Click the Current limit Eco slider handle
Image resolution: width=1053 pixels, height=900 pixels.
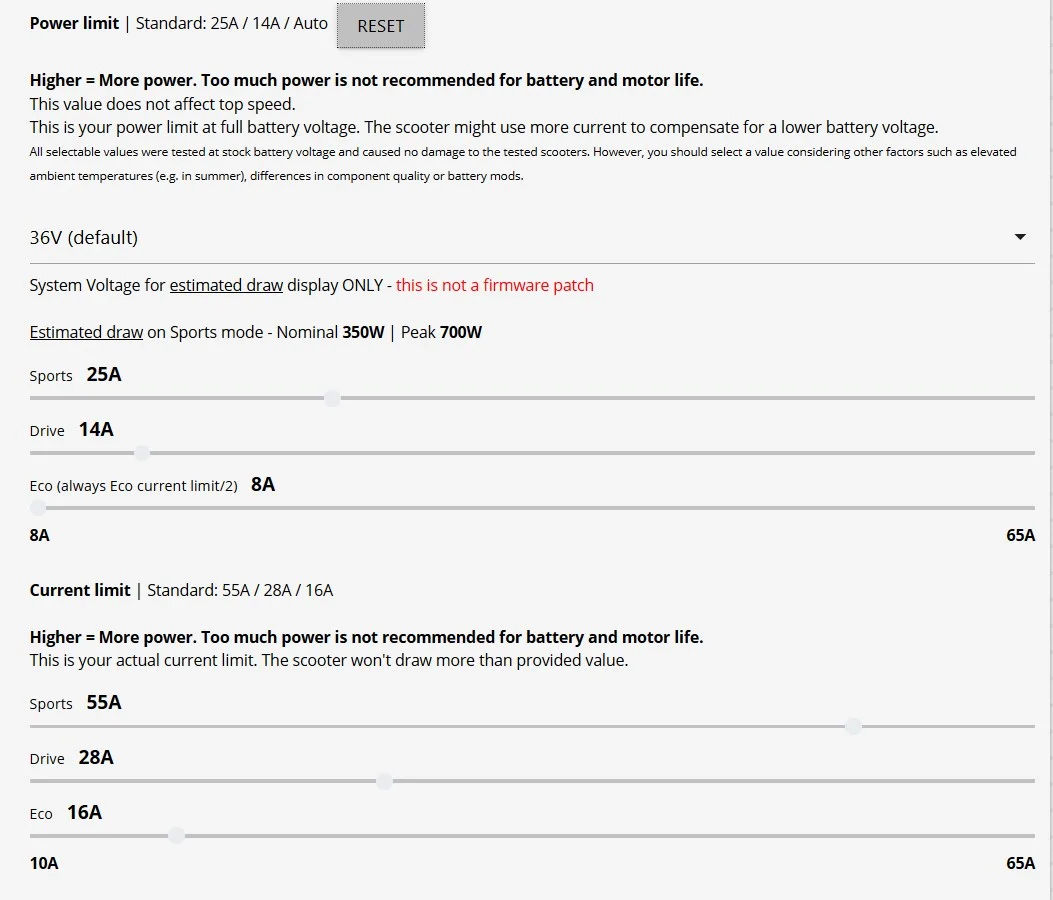tap(176, 836)
